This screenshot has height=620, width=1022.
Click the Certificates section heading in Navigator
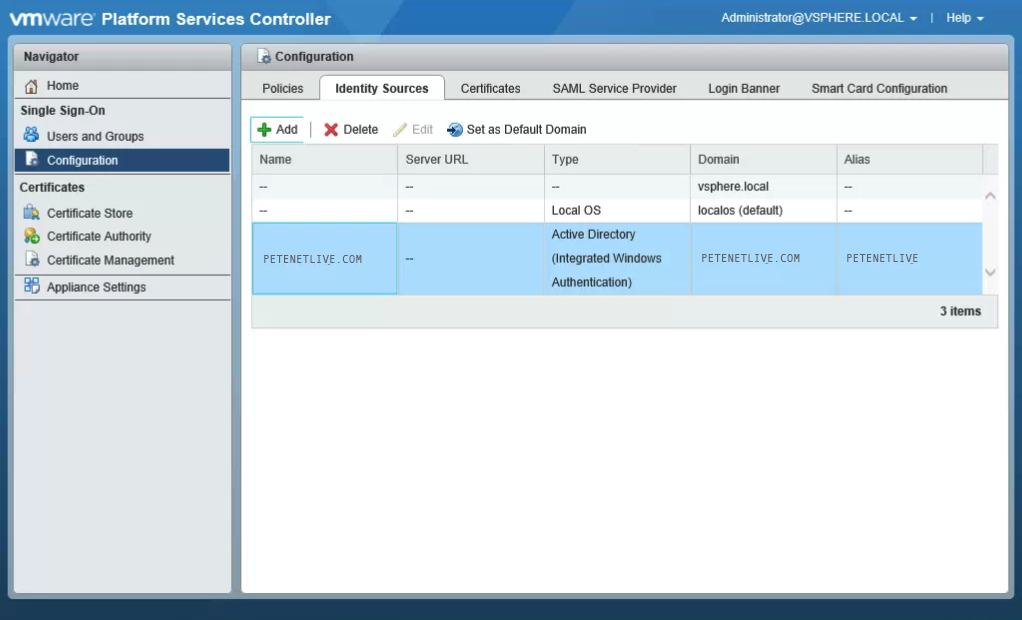52,188
